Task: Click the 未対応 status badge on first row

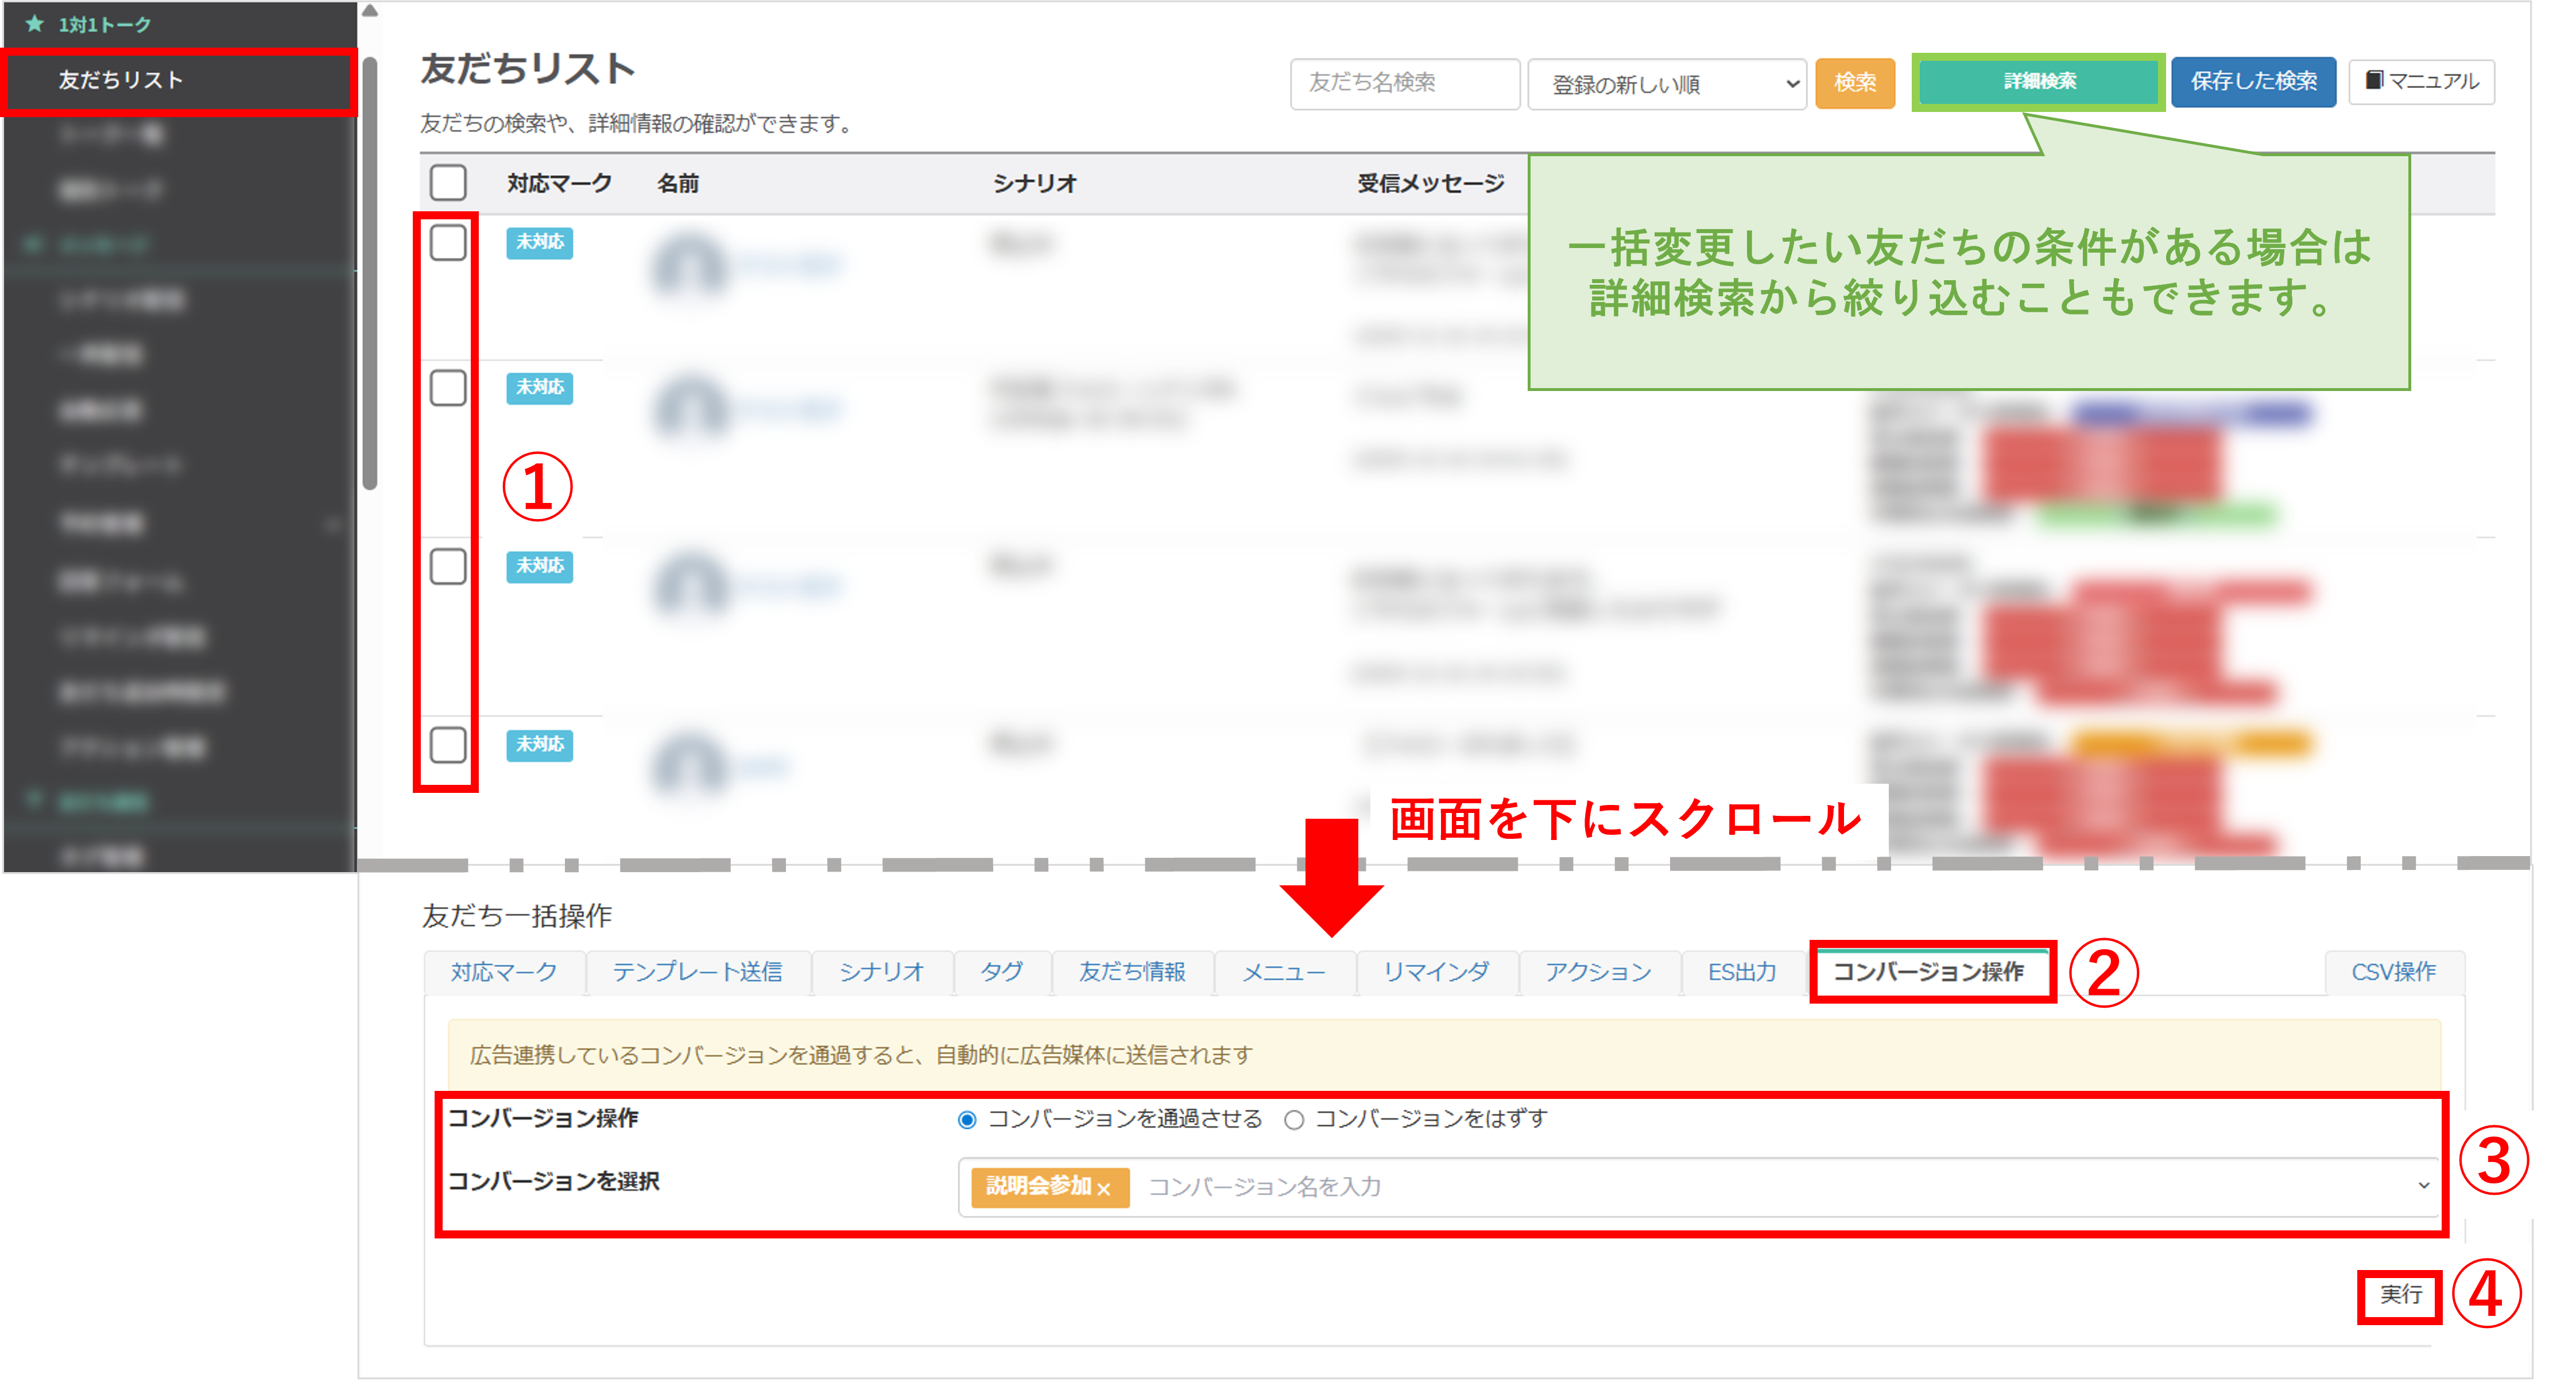Action: (540, 243)
